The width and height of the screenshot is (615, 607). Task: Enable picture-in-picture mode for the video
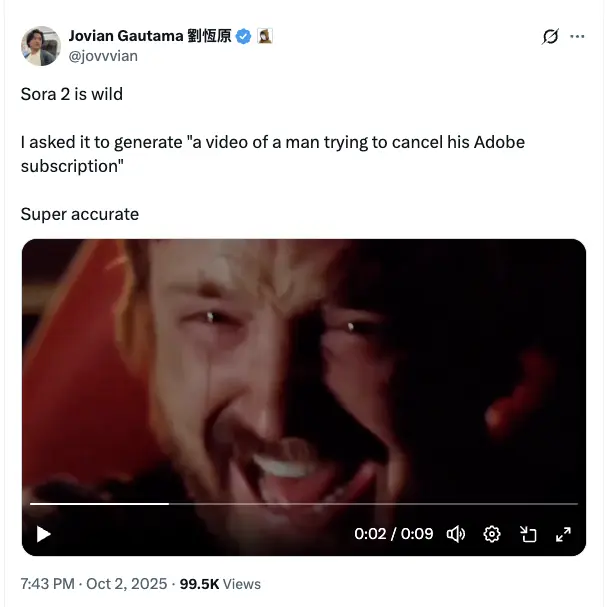(528, 534)
